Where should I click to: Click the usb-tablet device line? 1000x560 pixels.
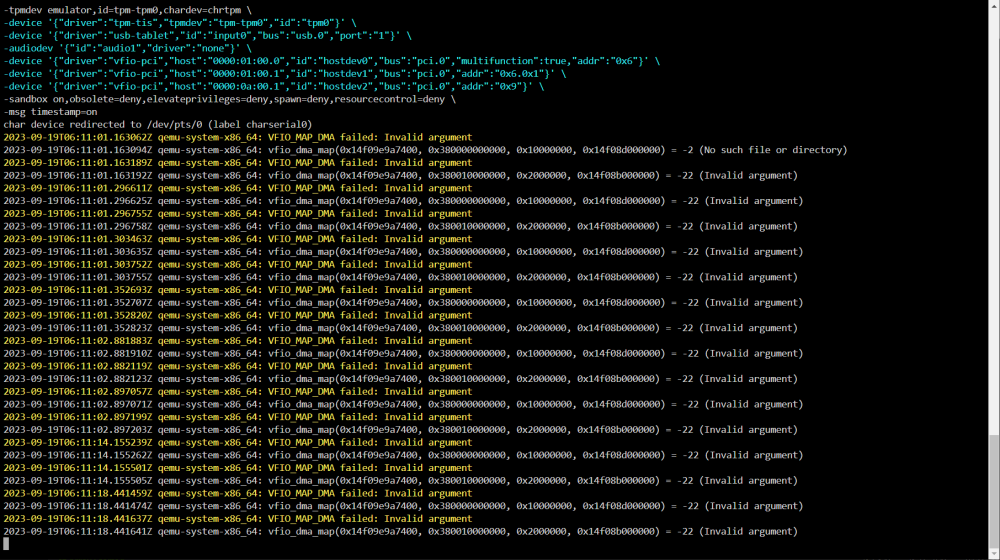[207, 36]
